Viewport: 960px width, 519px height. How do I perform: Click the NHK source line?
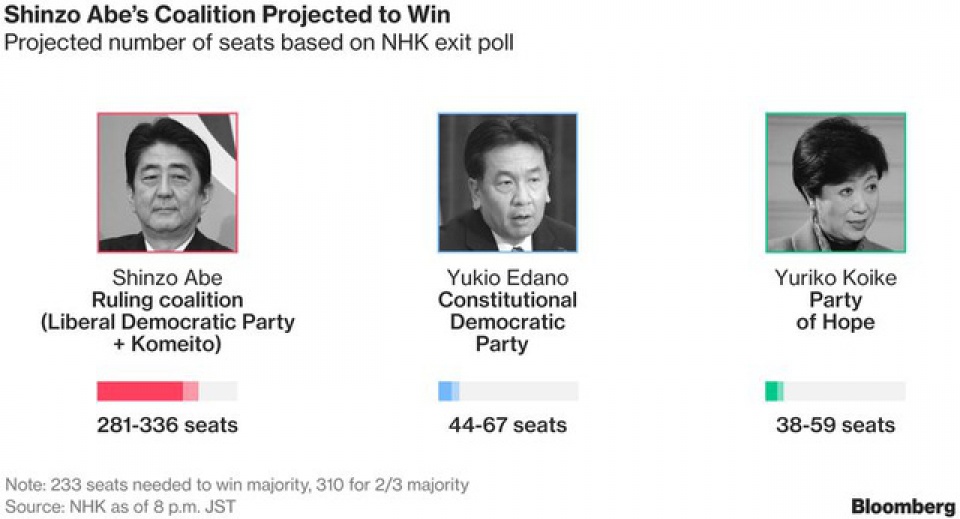pos(121,507)
